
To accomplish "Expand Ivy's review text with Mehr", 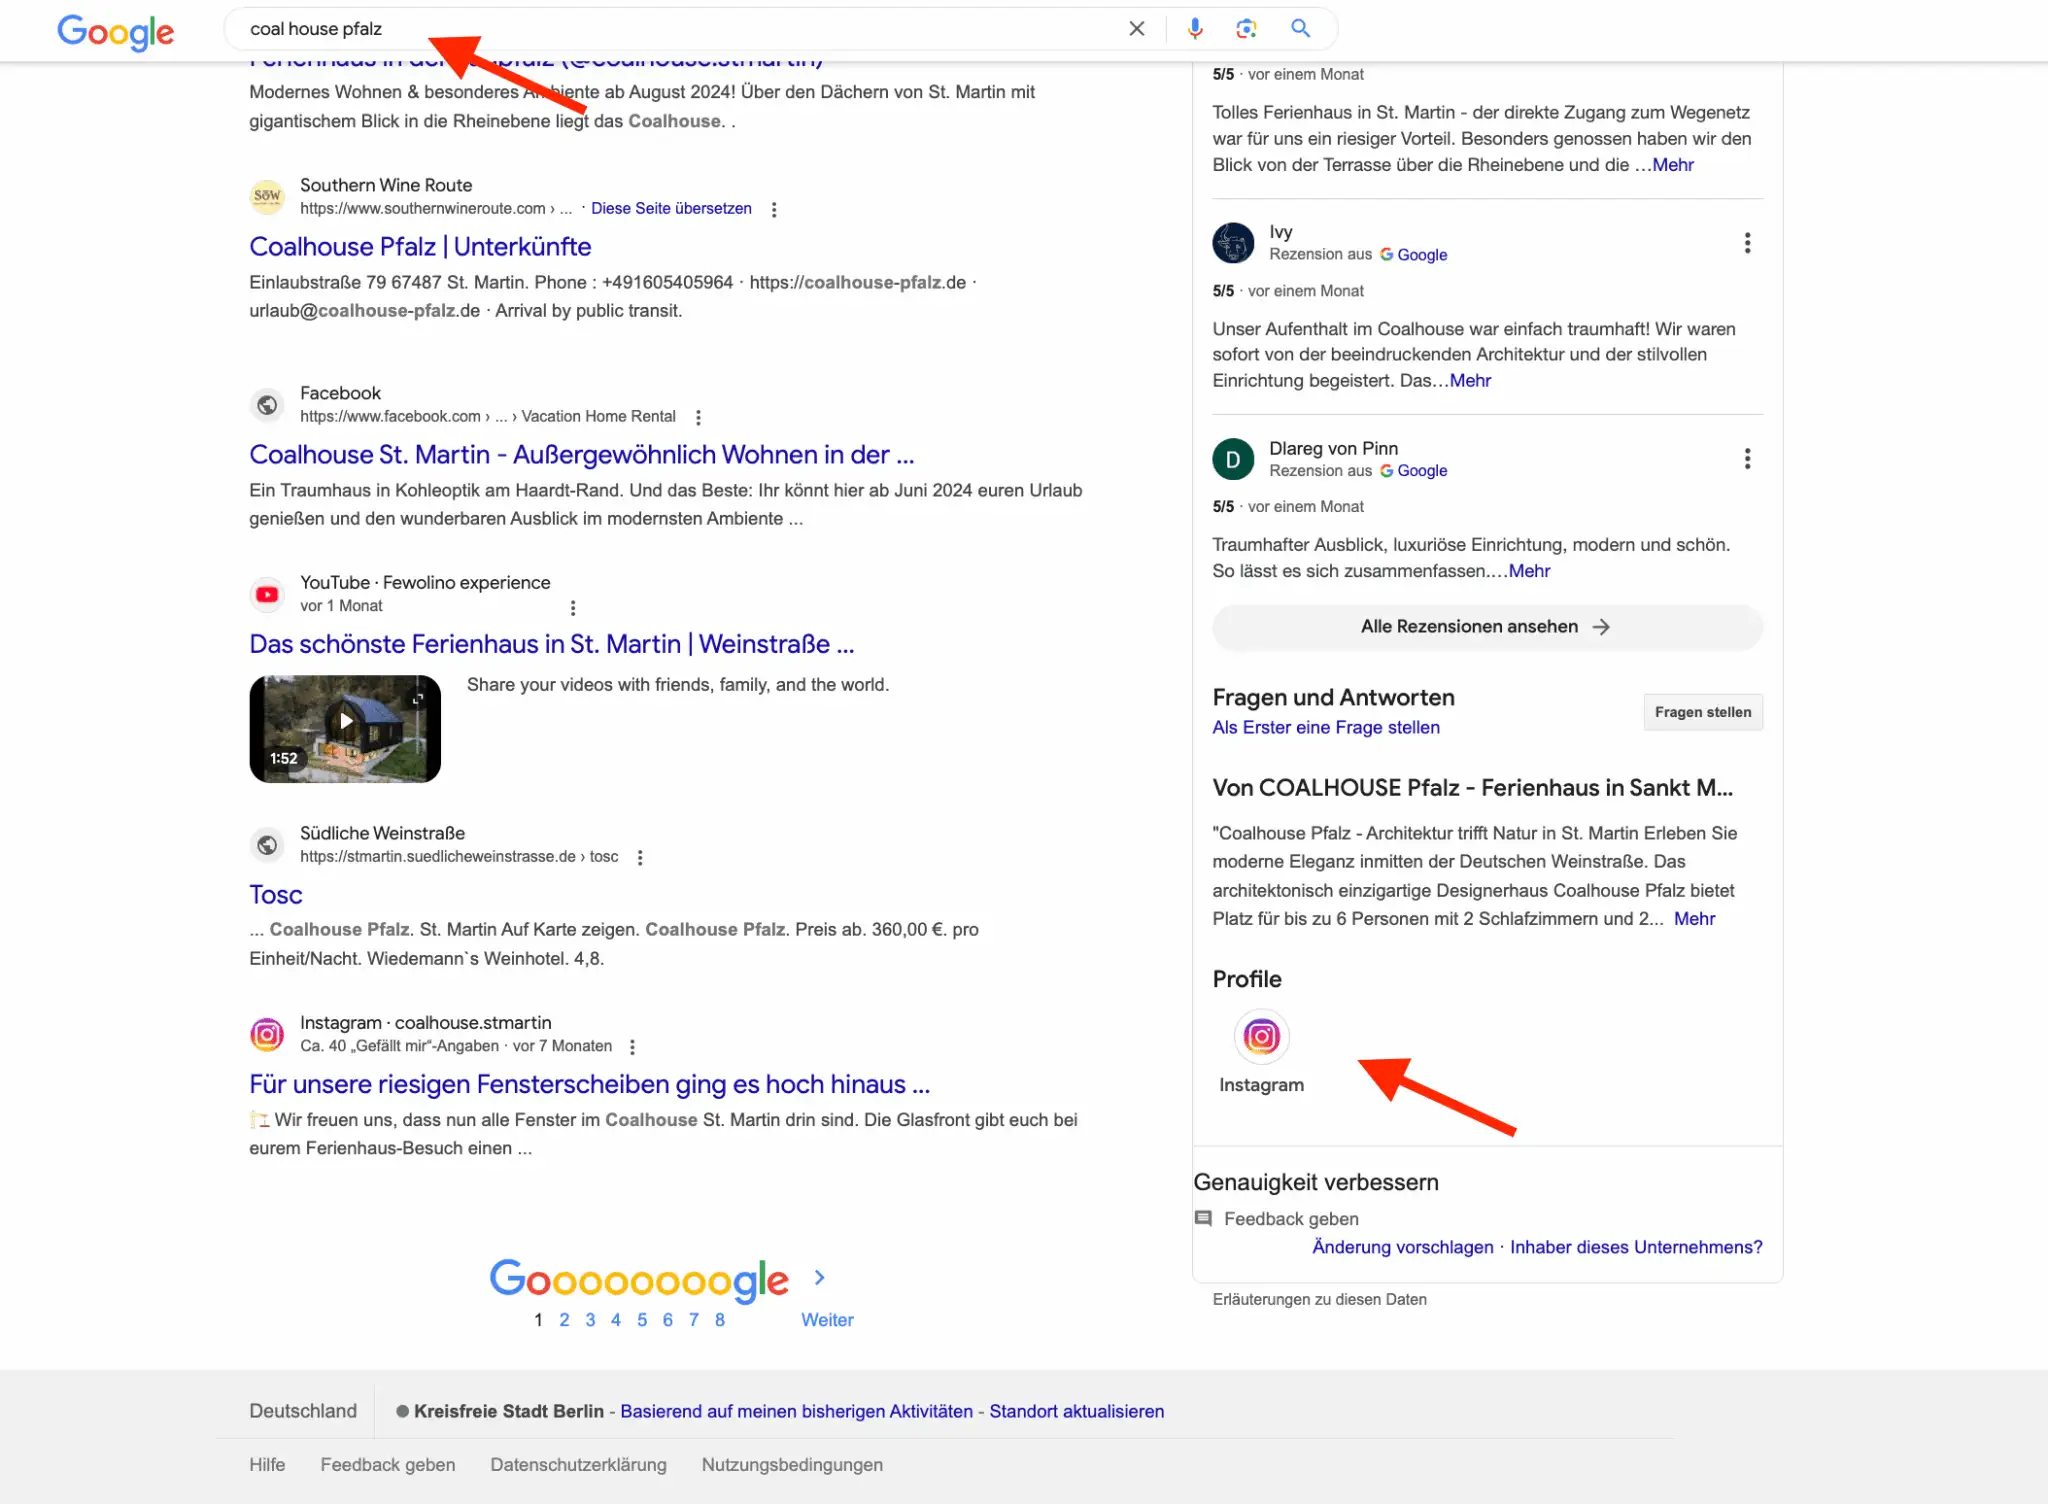I will pos(1470,381).
